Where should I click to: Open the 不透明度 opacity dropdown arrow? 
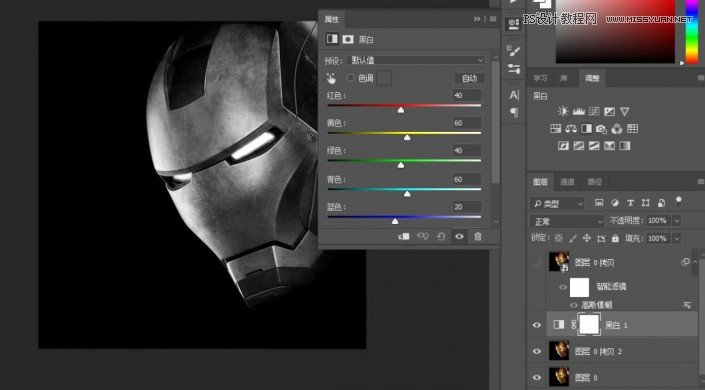676,221
